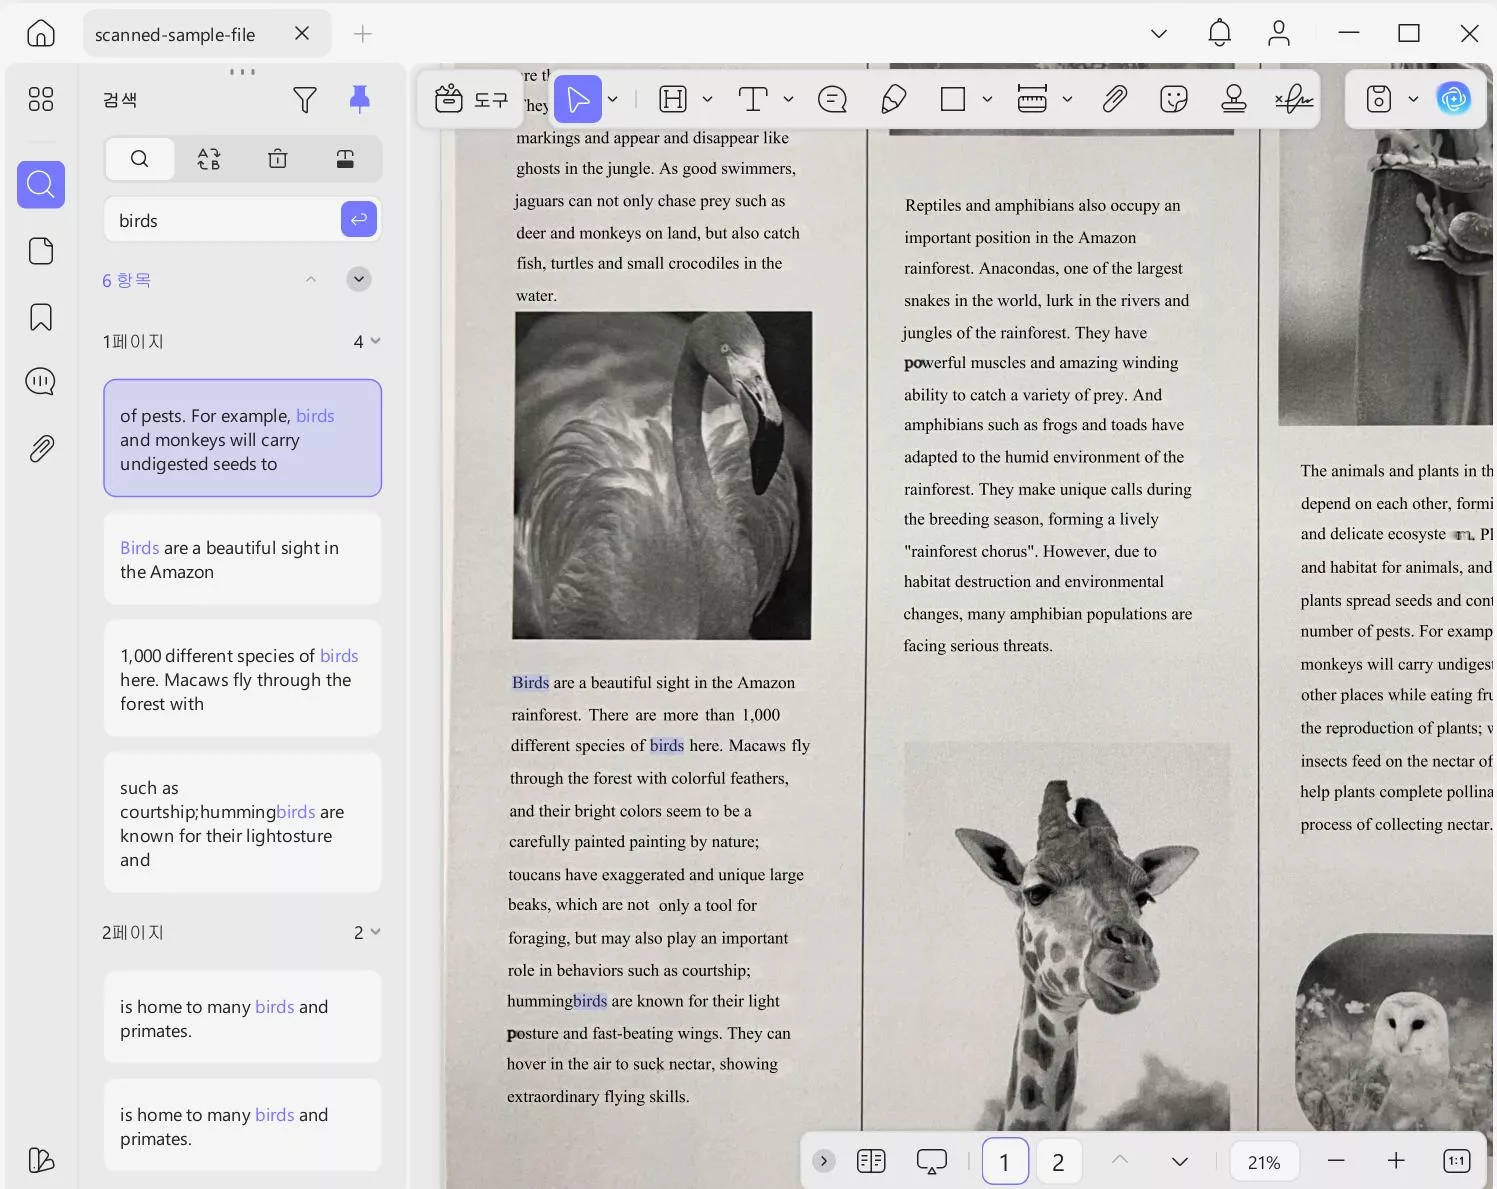Click the layers icon at sidebar bottom
Screen dimensions: 1497x1189
click(41, 1160)
